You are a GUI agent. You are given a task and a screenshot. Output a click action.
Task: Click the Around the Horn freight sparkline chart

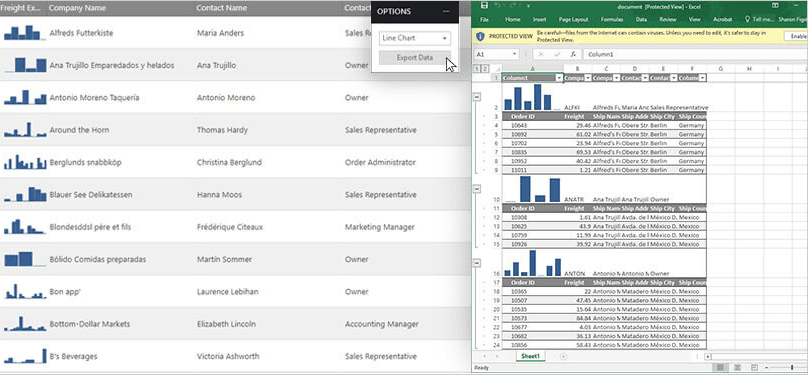point(25,130)
